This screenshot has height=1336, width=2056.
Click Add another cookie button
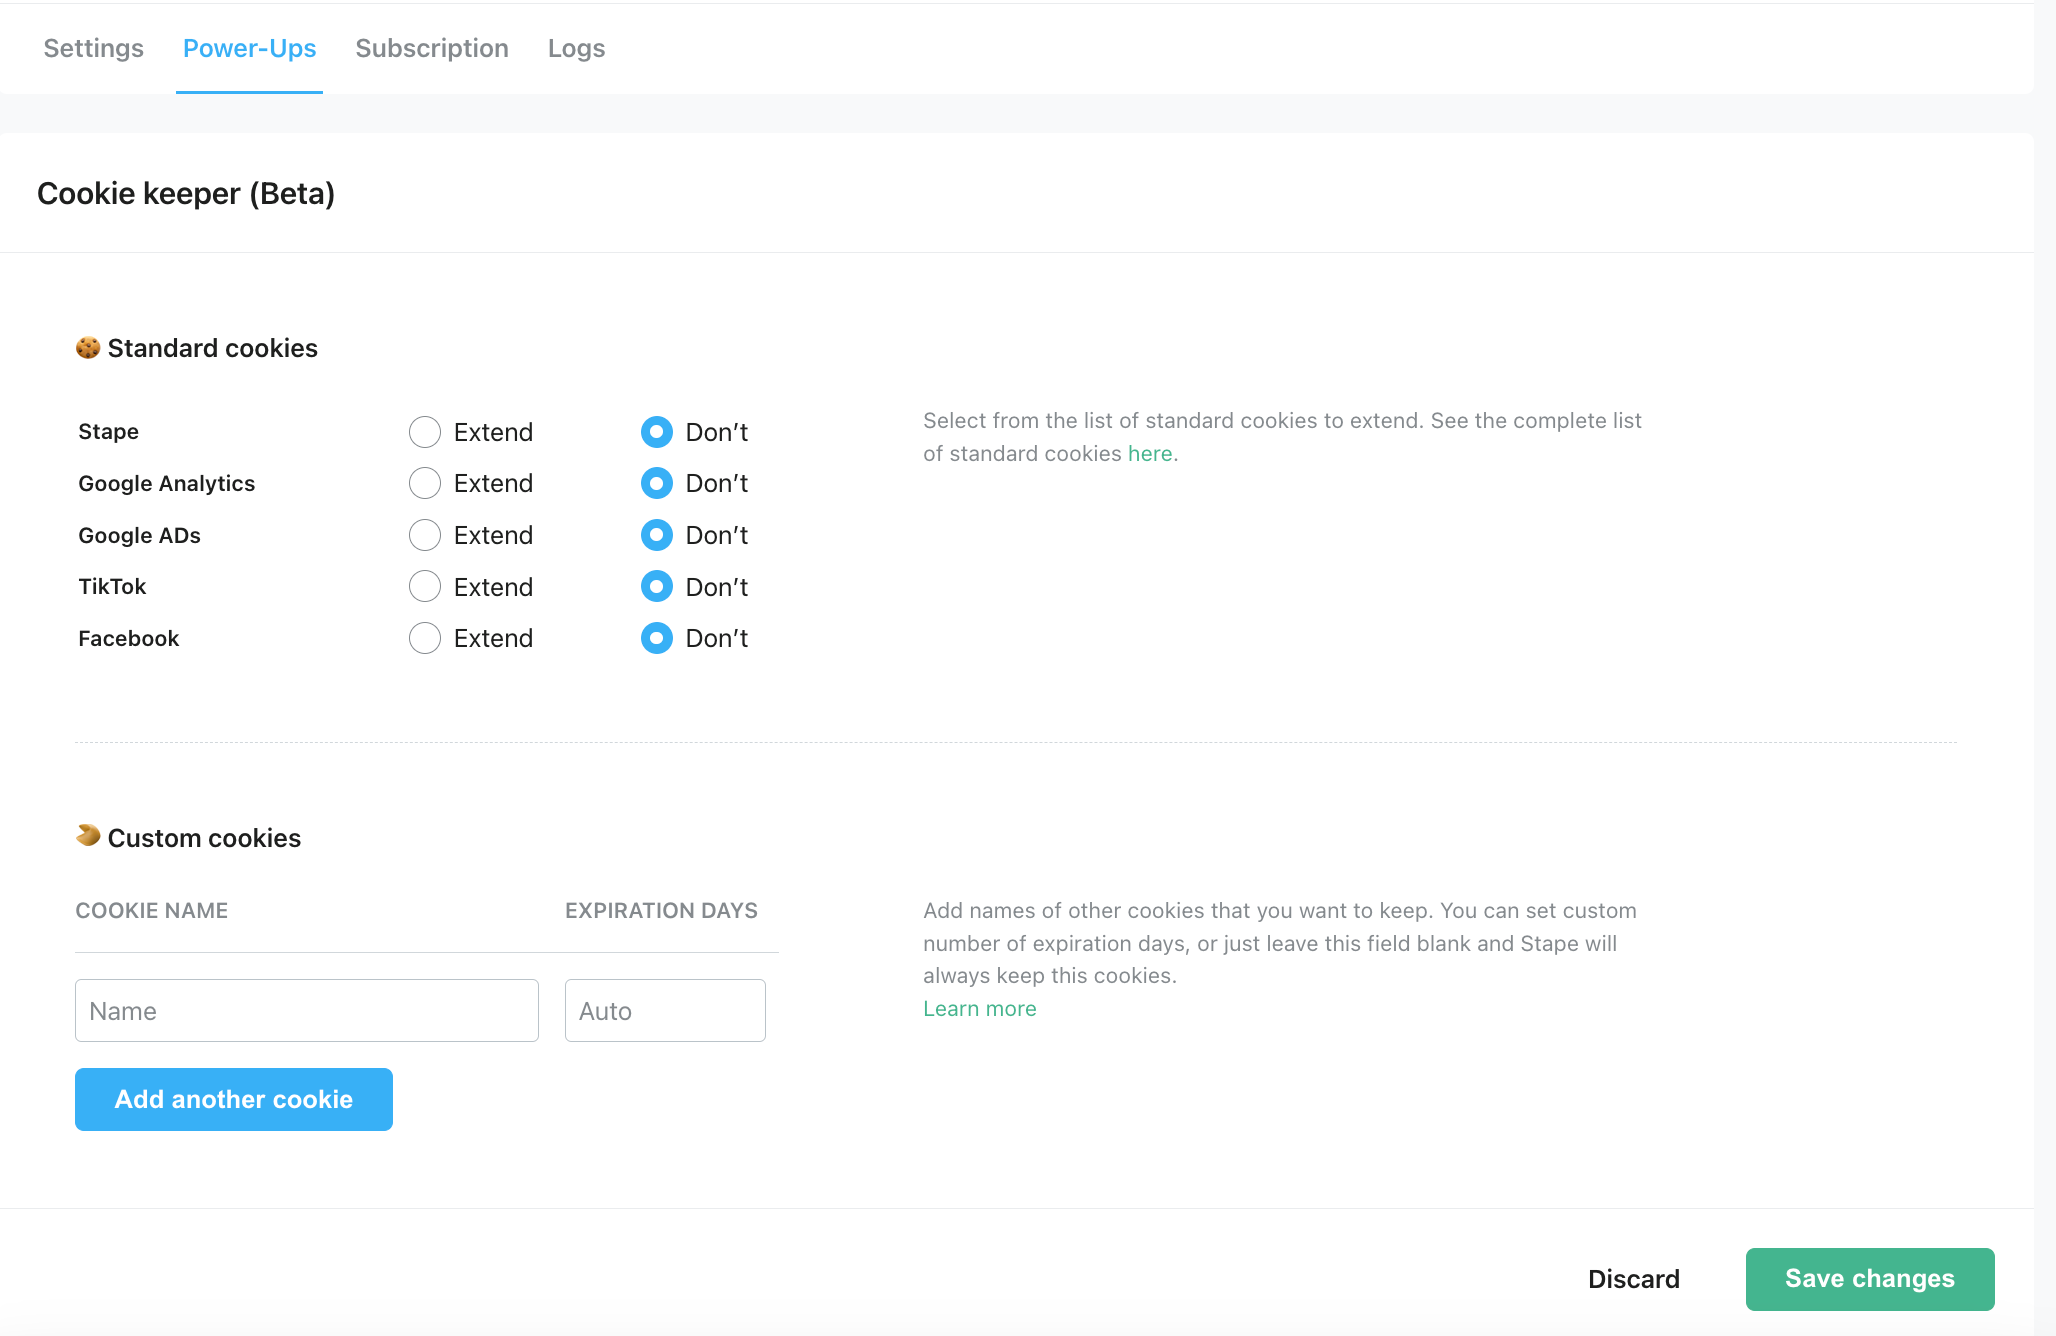coord(234,1099)
